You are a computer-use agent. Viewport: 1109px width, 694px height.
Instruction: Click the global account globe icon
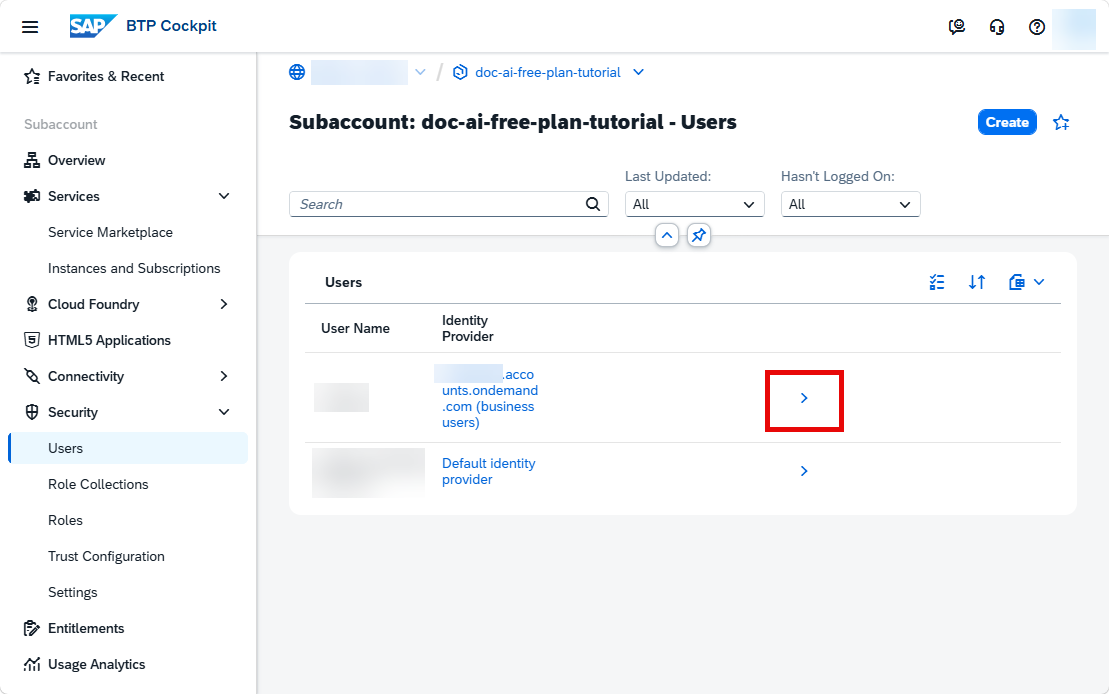click(297, 72)
